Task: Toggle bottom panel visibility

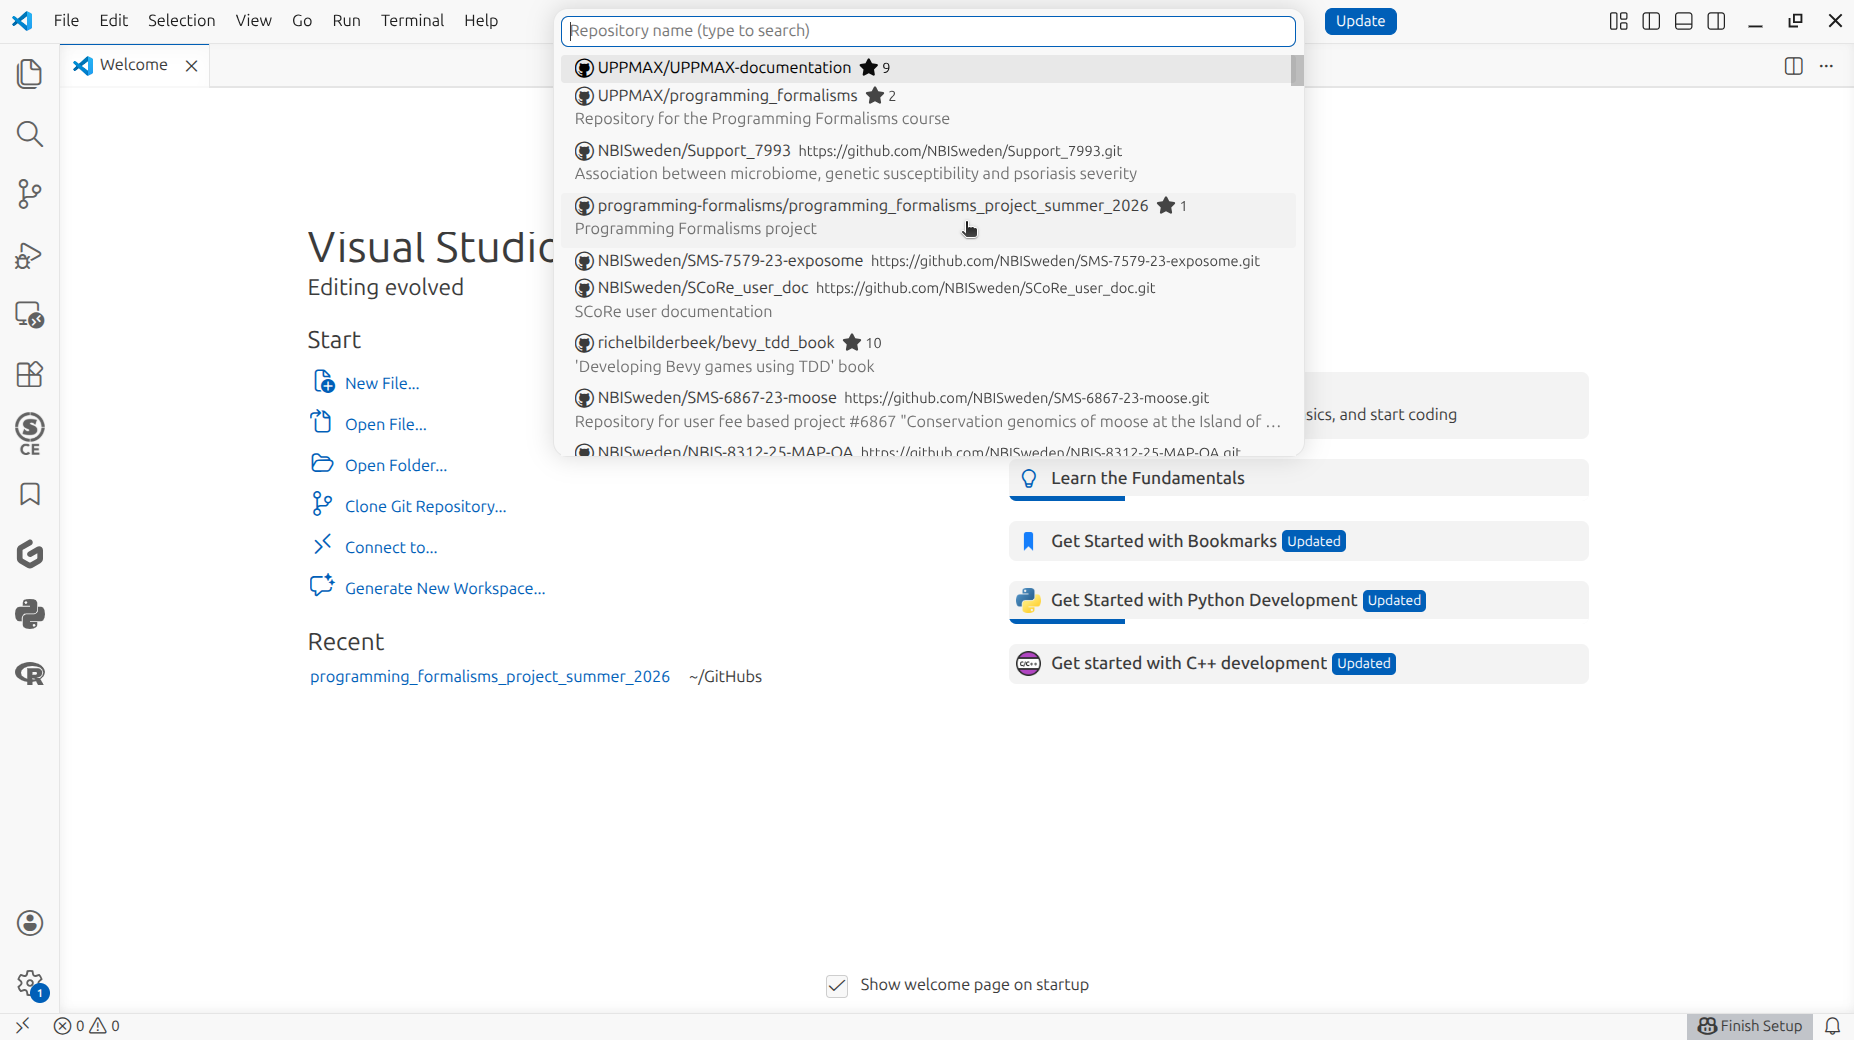Action: pyautogui.click(x=1684, y=21)
